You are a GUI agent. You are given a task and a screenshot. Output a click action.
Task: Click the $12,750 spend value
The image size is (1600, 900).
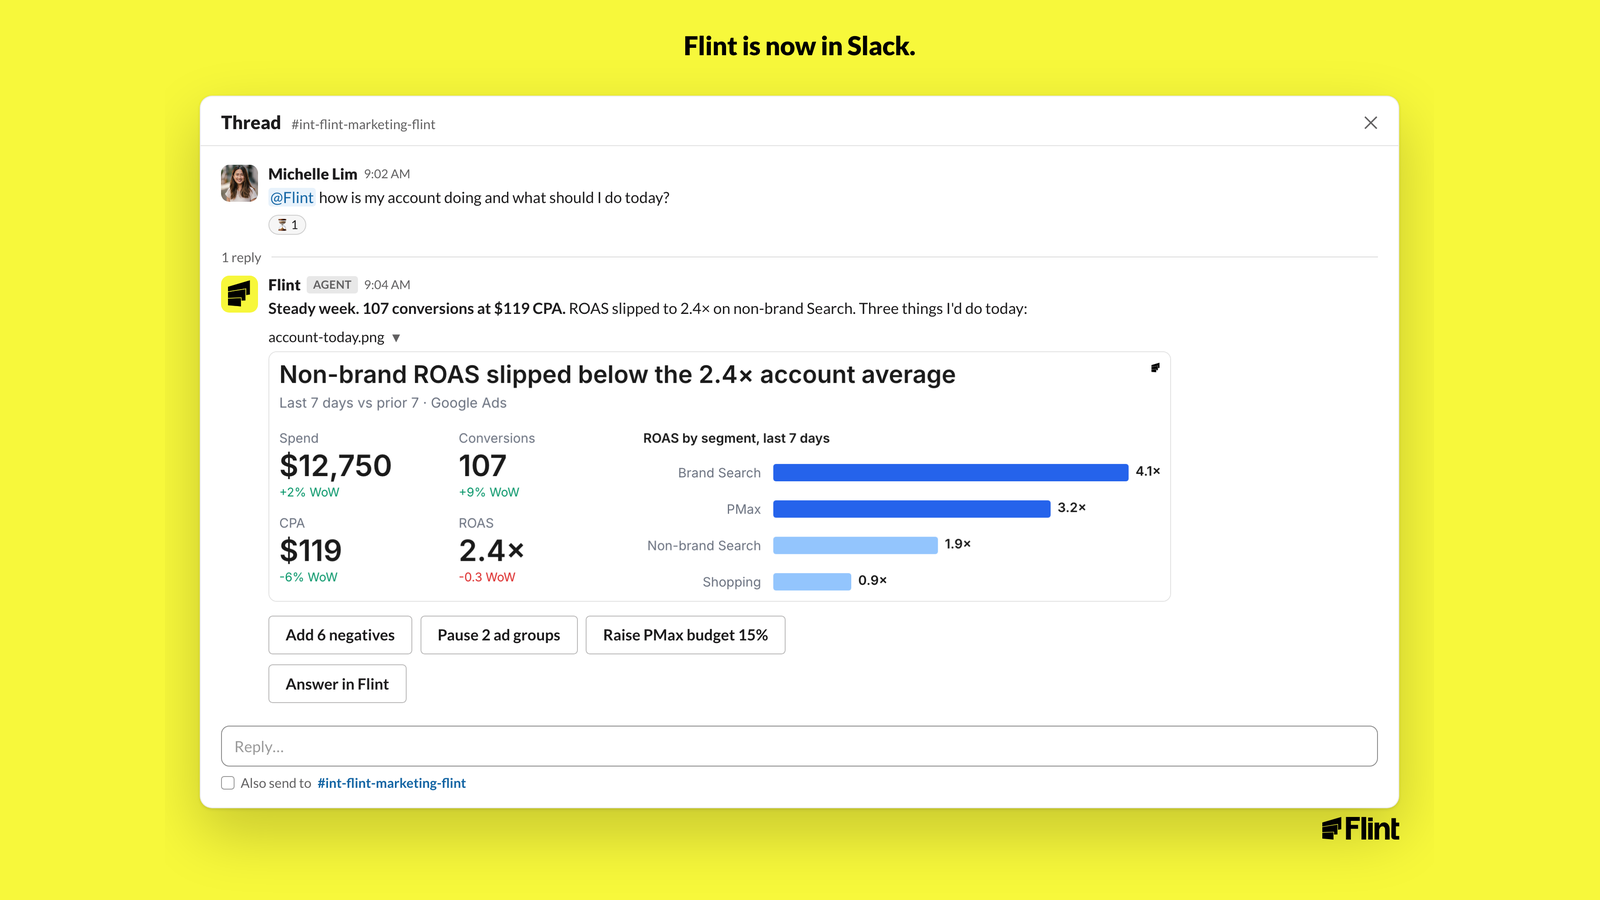(335, 466)
